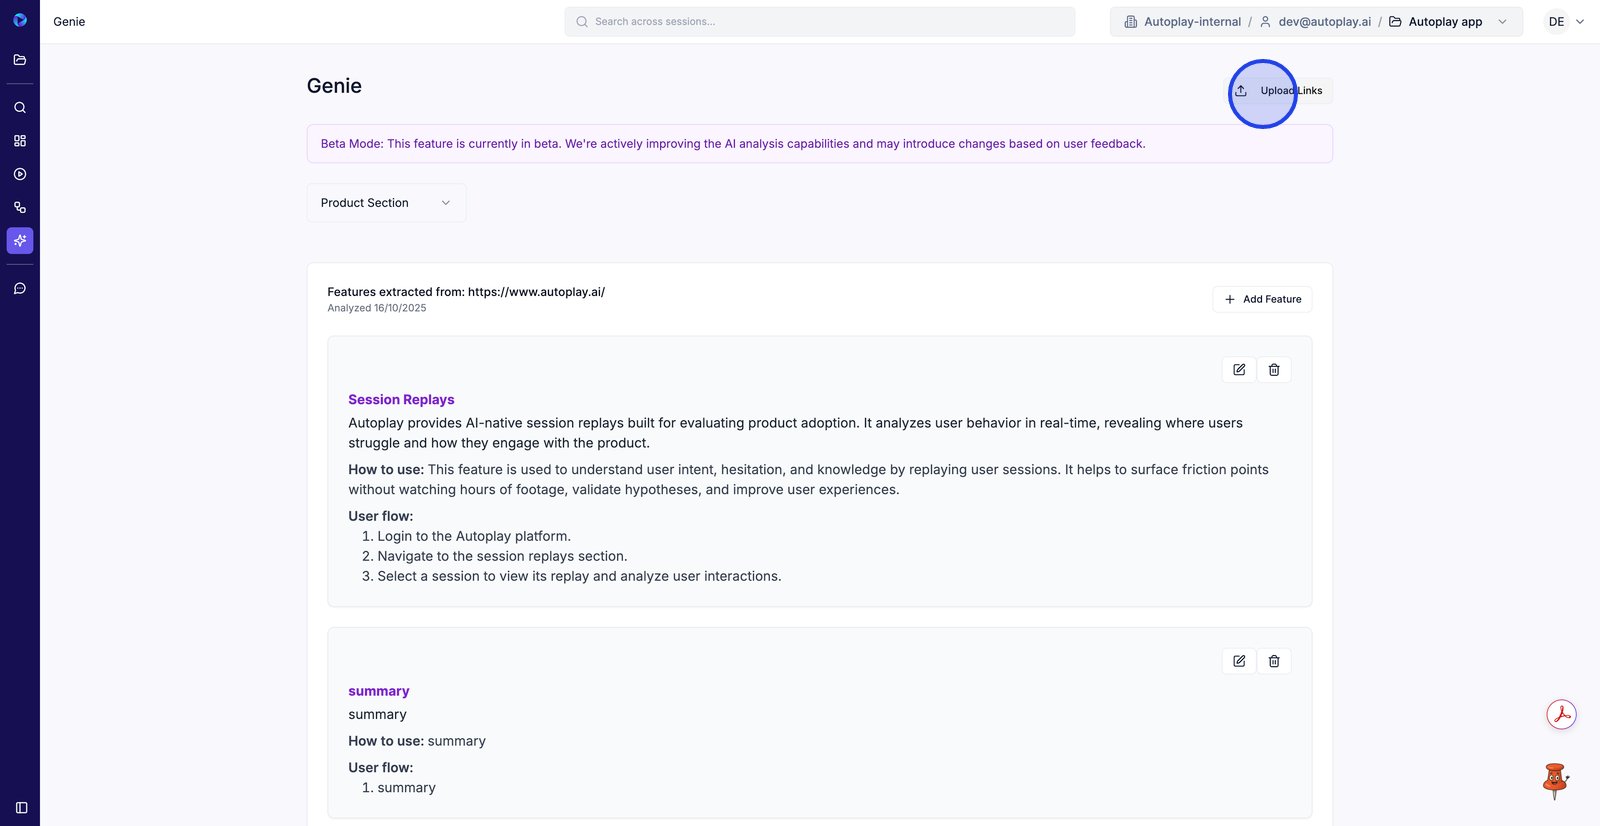Image resolution: width=1600 pixels, height=826 pixels.
Task: Select the Autoplay-internal breadcrumb item
Action: [x=1183, y=22]
